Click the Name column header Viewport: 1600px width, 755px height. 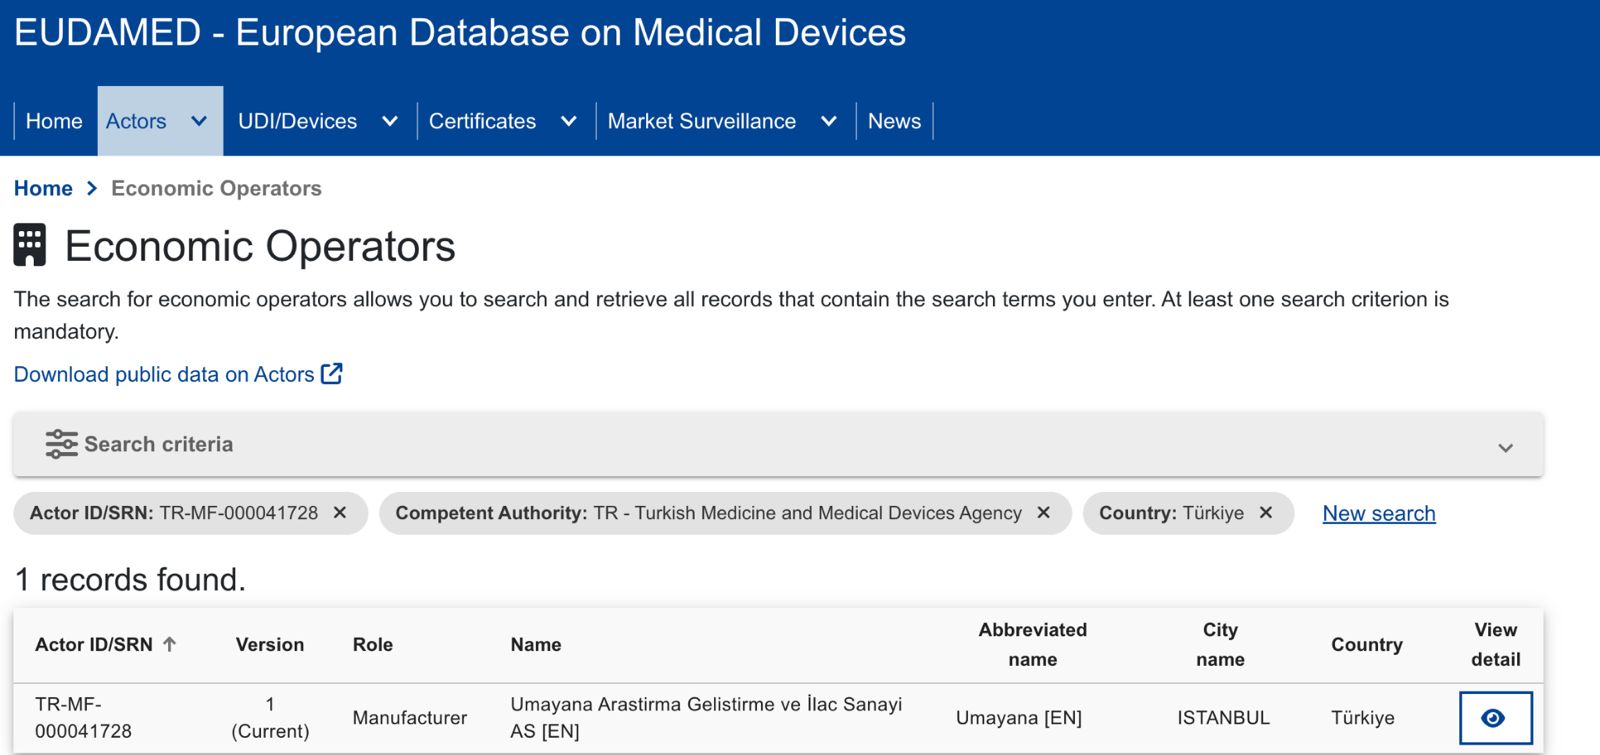tap(536, 645)
